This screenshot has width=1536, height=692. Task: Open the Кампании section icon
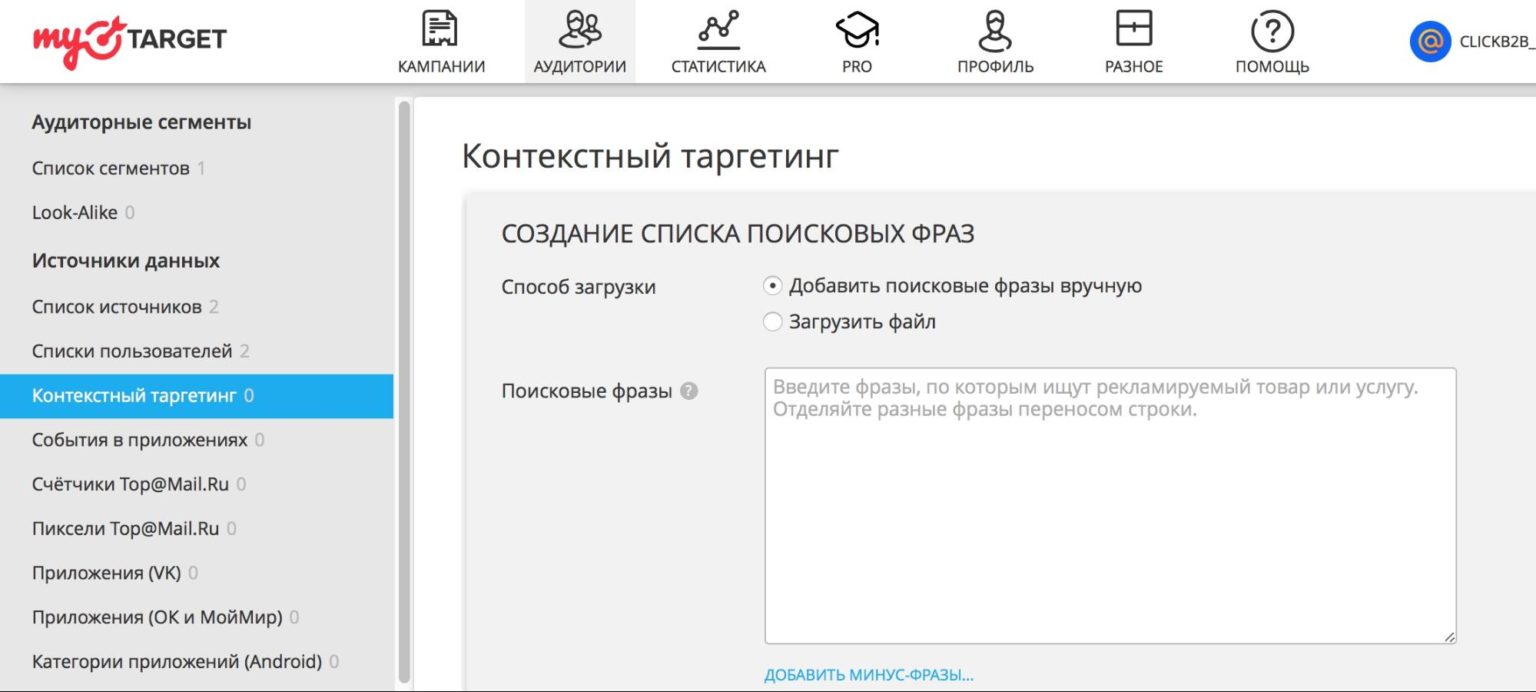coord(441,30)
